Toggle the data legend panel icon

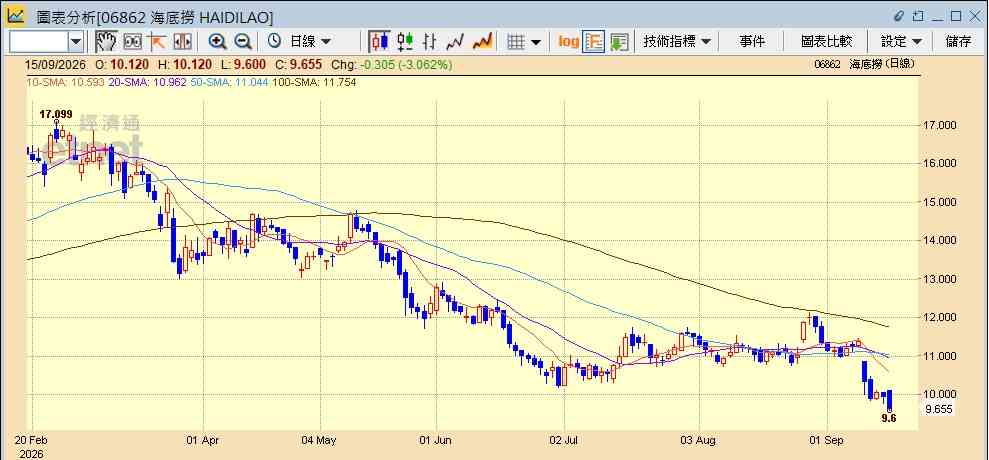pos(594,42)
